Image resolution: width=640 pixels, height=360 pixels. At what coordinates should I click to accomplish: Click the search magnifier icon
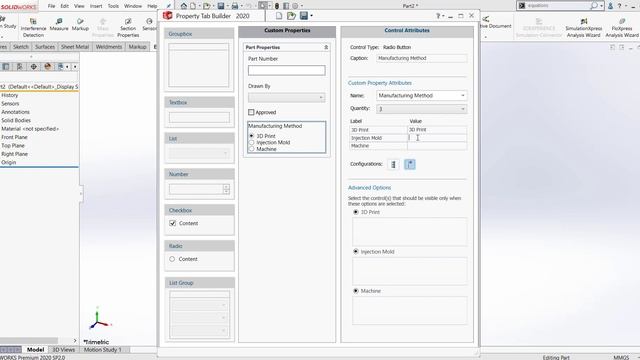[x=594, y=6]
